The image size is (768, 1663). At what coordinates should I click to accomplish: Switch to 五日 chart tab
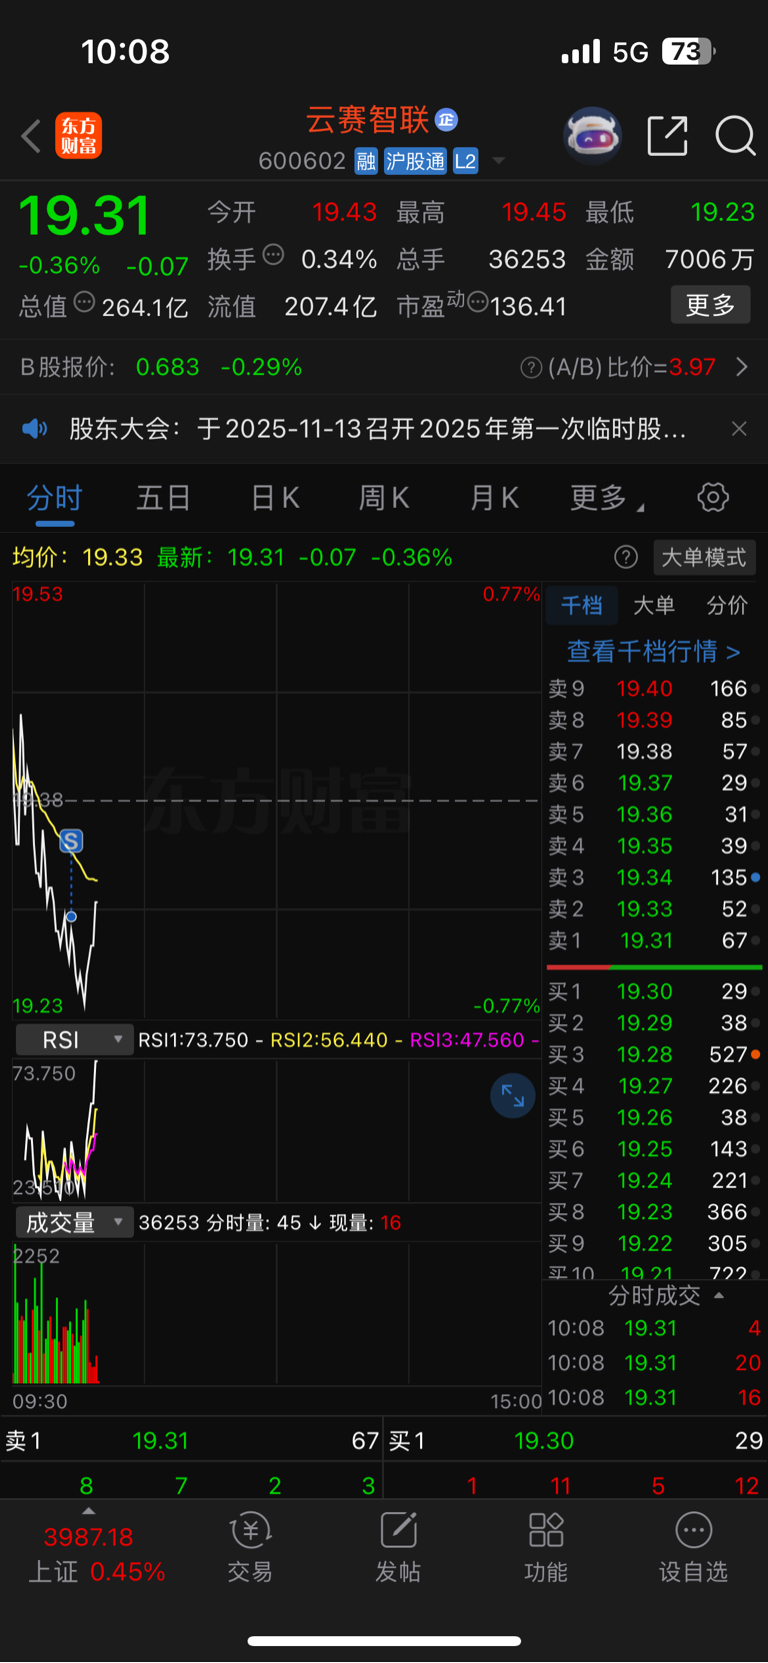tap(163, 498)
